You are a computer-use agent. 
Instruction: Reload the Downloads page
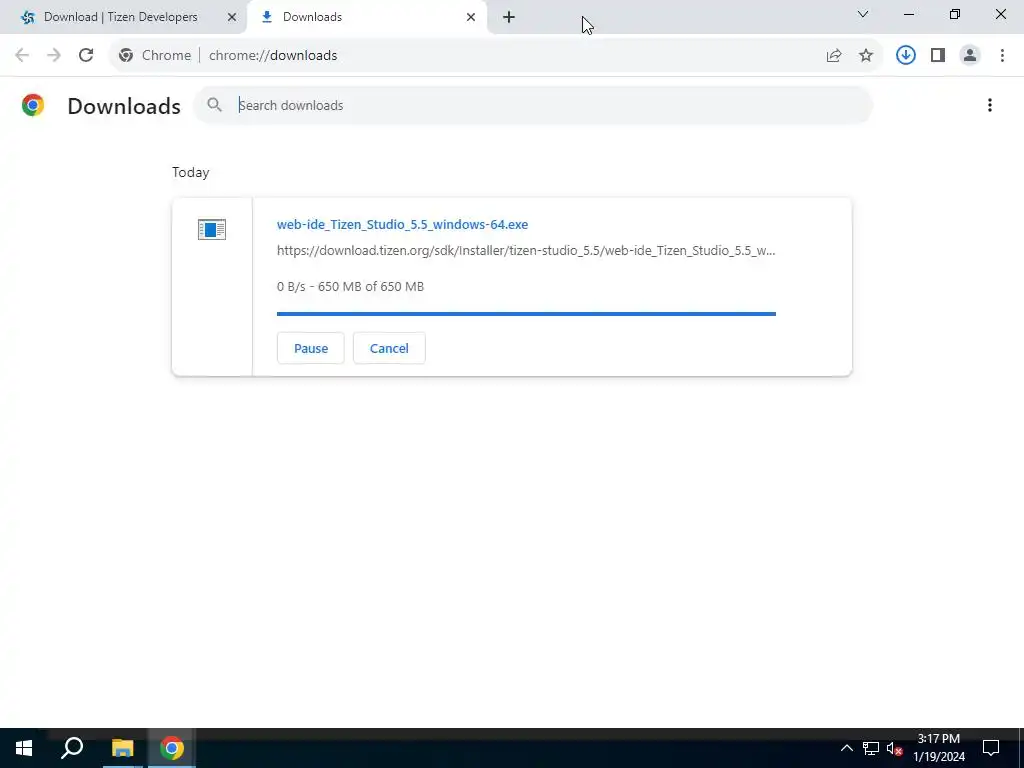tap(86, 56)
